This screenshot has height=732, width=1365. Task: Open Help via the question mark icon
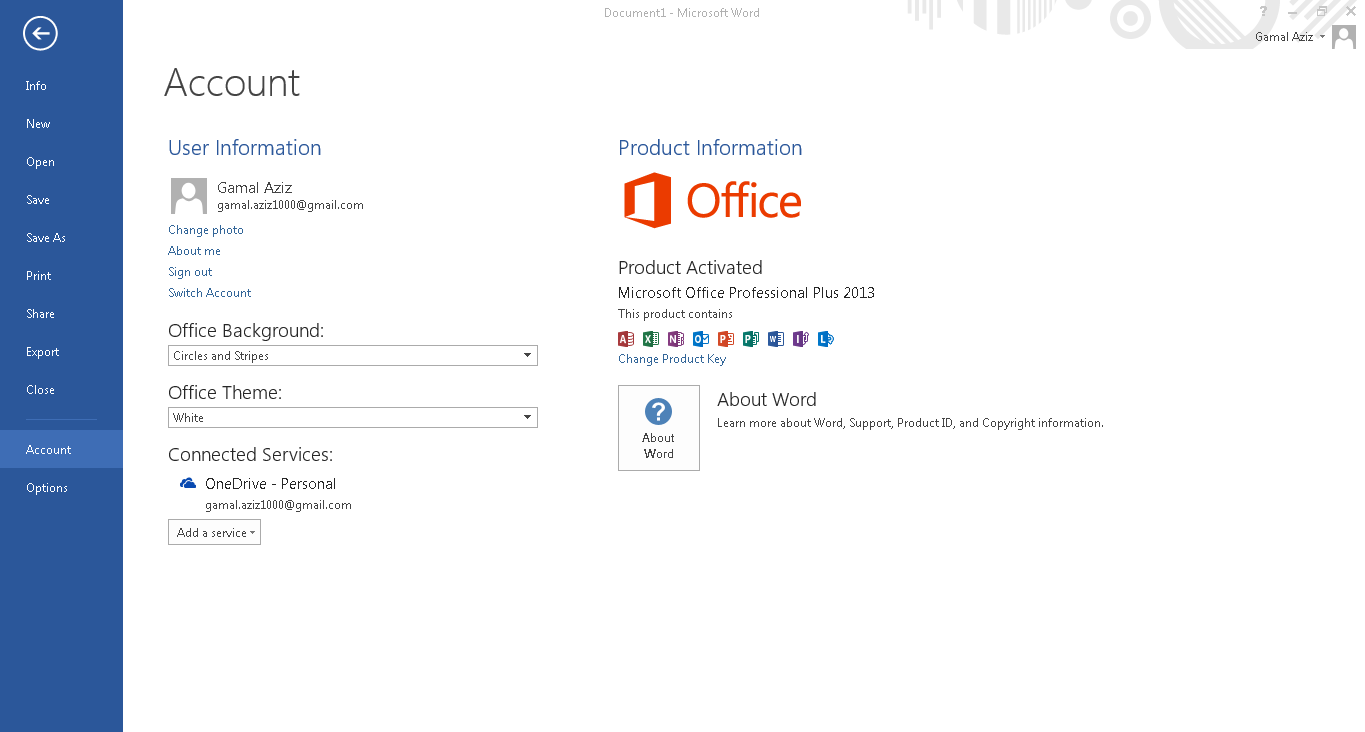1264,12
